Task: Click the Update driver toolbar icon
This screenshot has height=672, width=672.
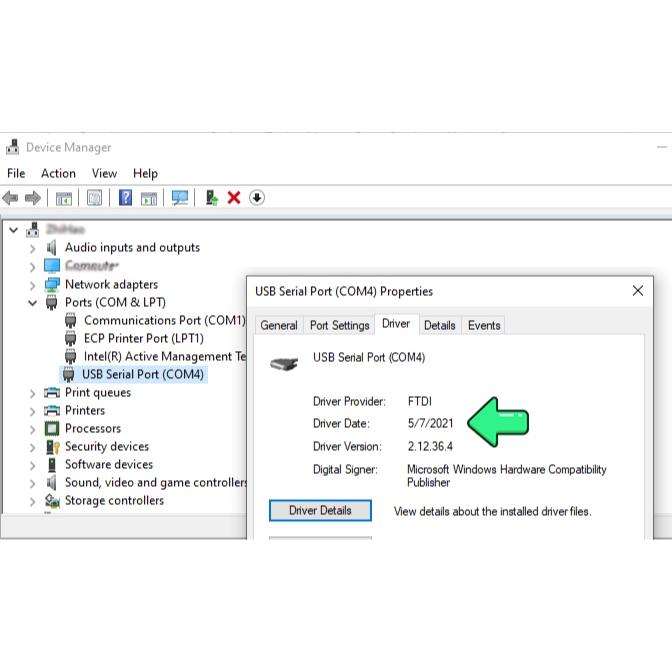Action: point(211,198)
